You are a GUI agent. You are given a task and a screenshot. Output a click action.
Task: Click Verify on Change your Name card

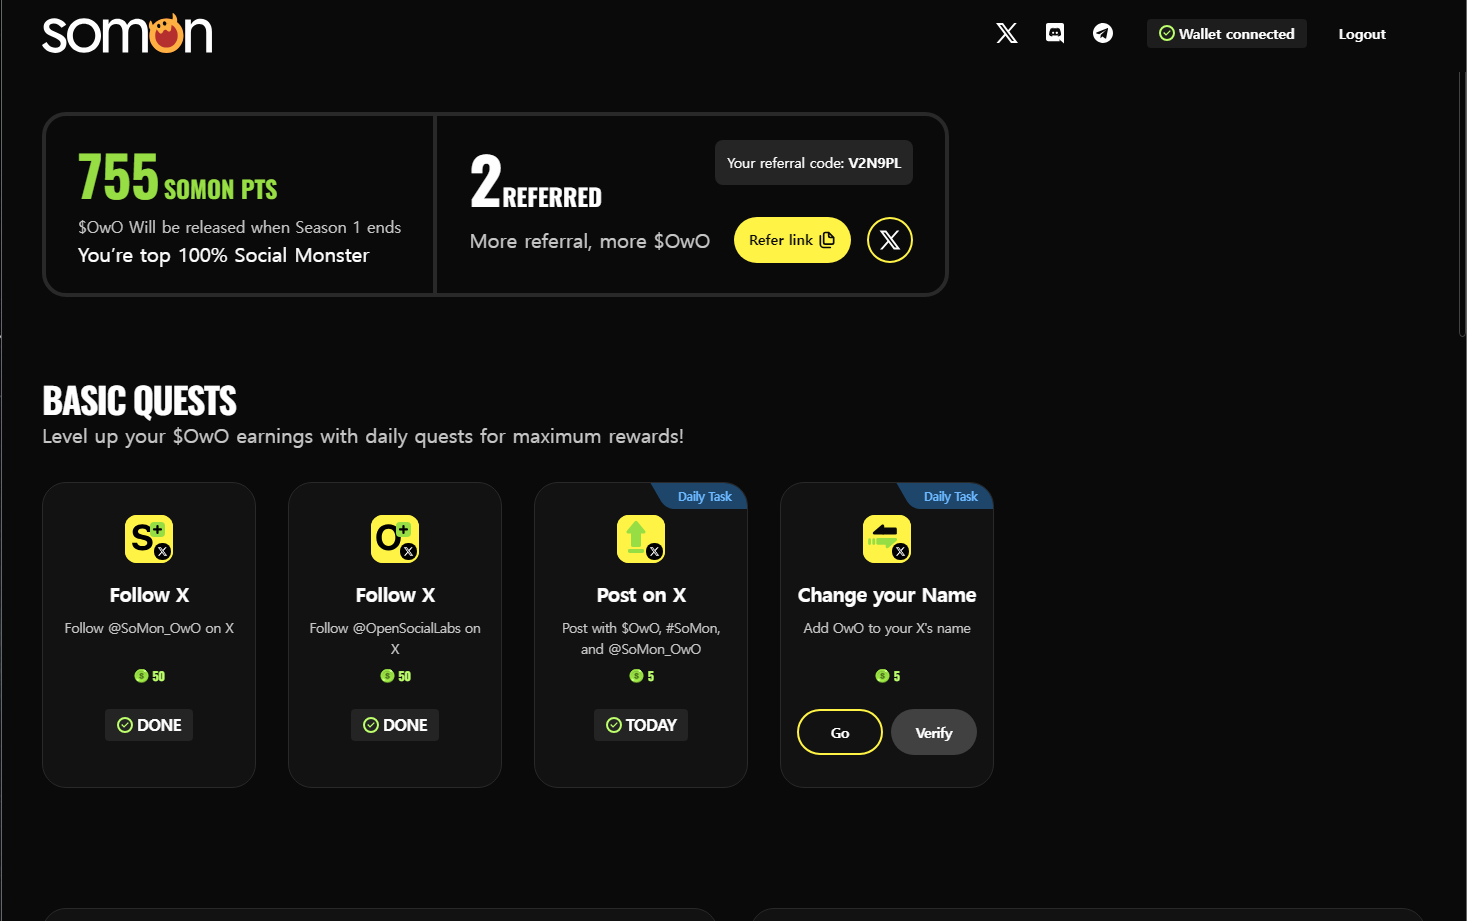934,732
